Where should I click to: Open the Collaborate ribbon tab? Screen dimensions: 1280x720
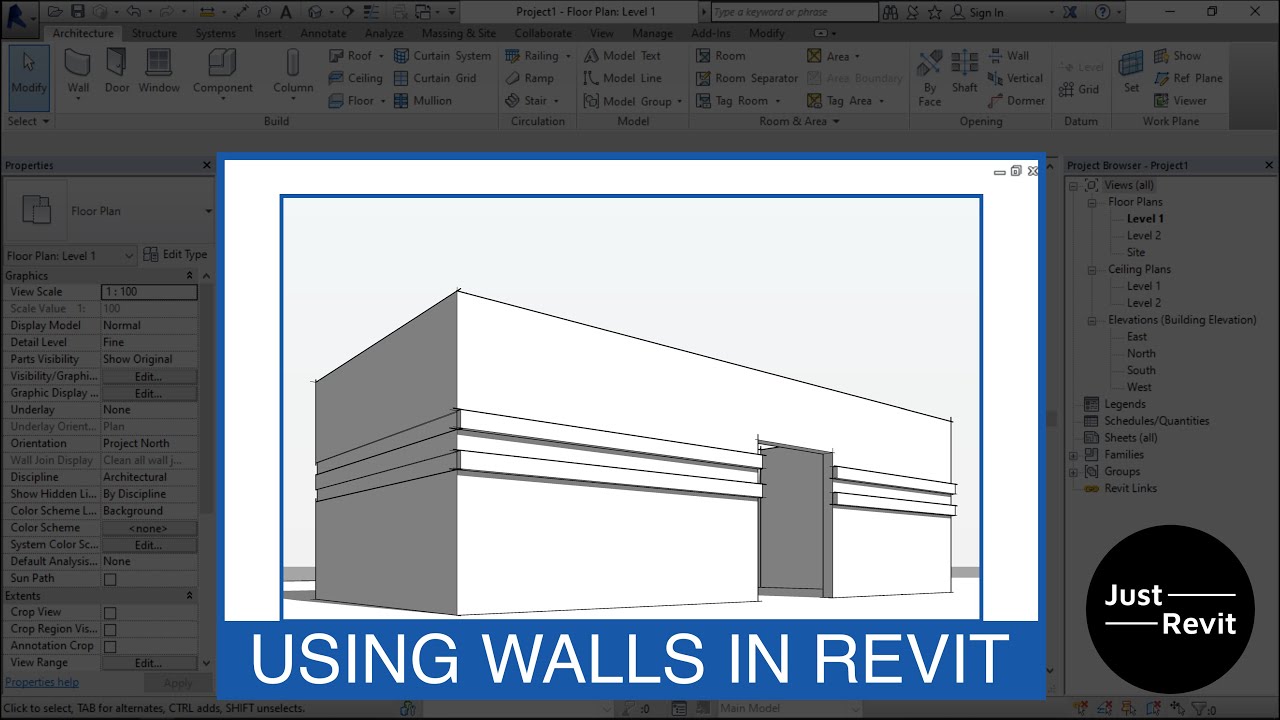point(543,33)
